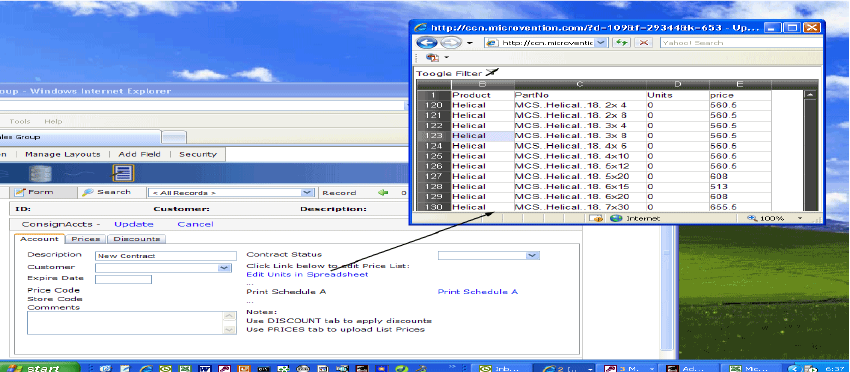Click the Forward arrow in popup browser
This screenshot has height=372, width=850.
(x=450, y=43)
